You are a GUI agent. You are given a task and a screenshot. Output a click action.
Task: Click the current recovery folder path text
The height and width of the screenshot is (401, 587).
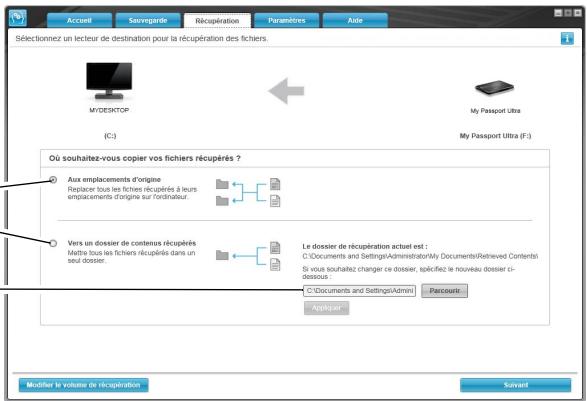coord(420,256)
